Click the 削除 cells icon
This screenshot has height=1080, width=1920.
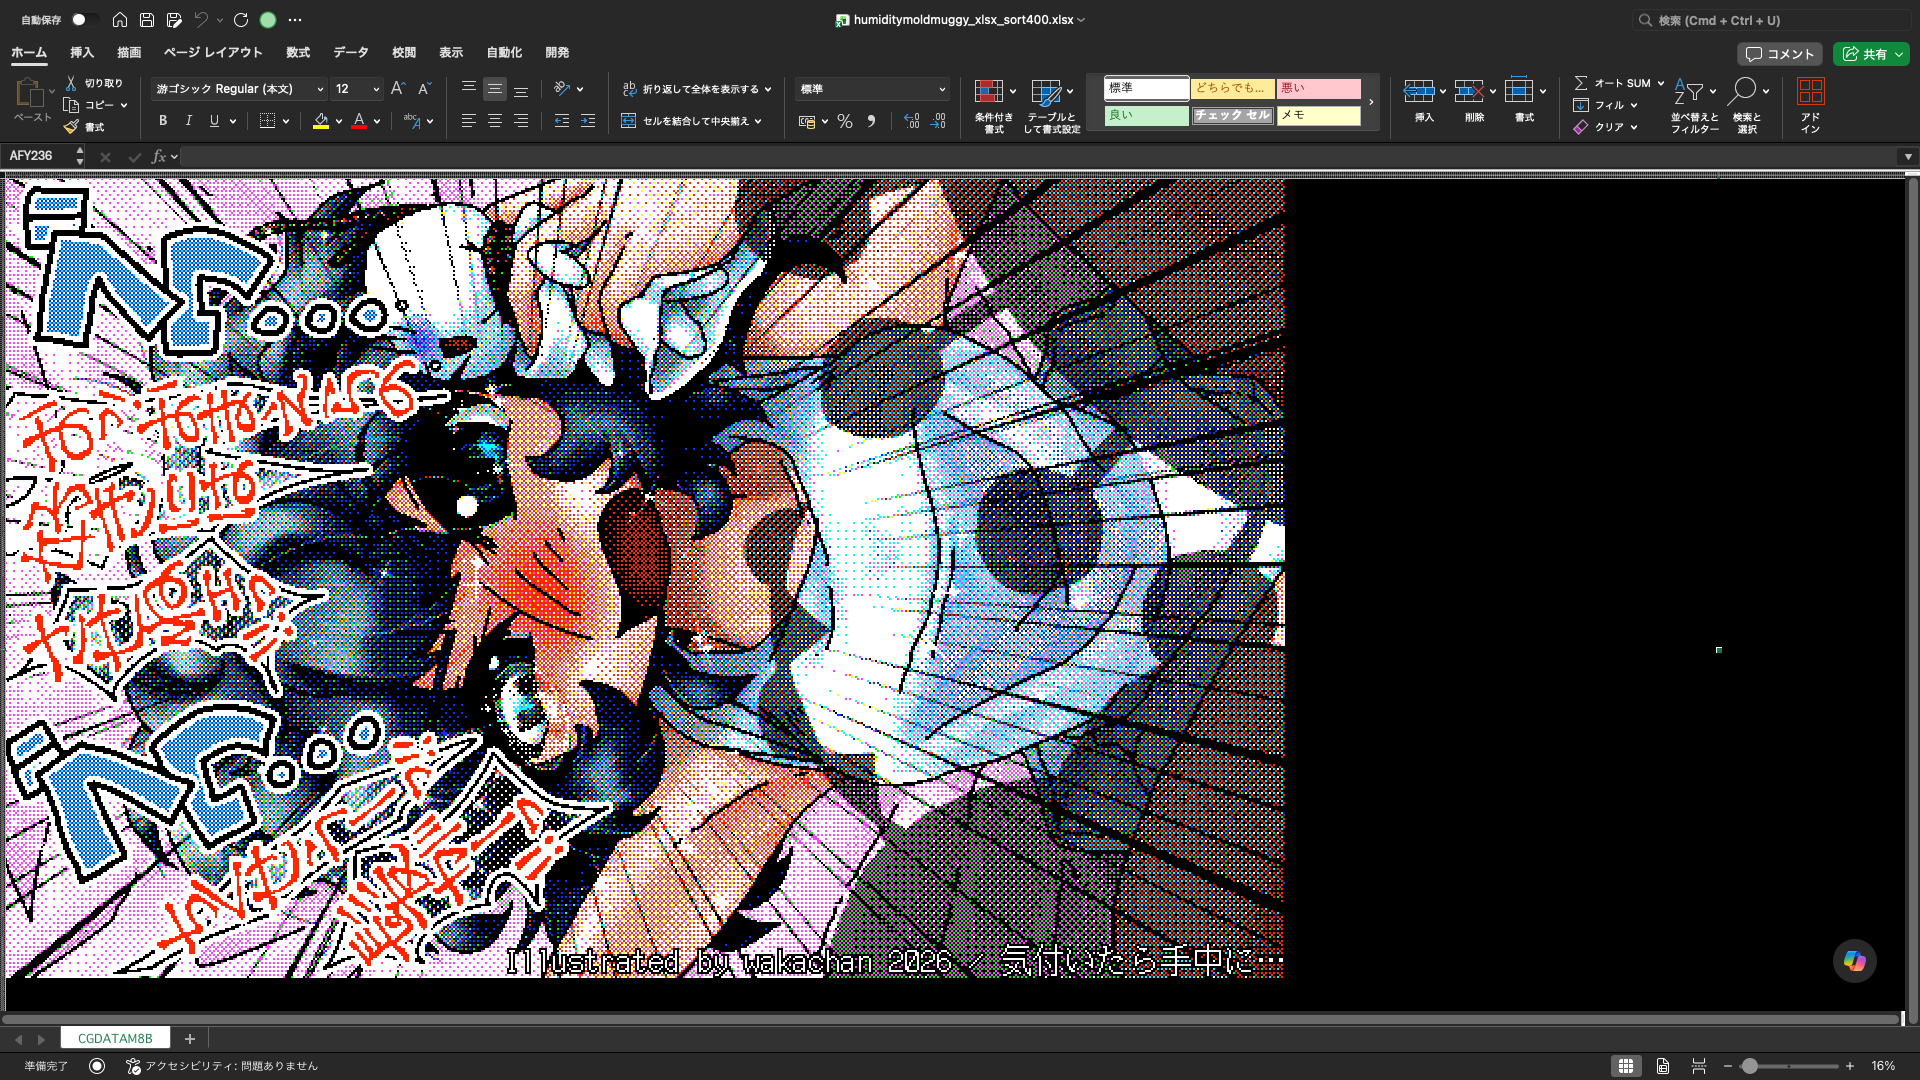coord(1468,92)
